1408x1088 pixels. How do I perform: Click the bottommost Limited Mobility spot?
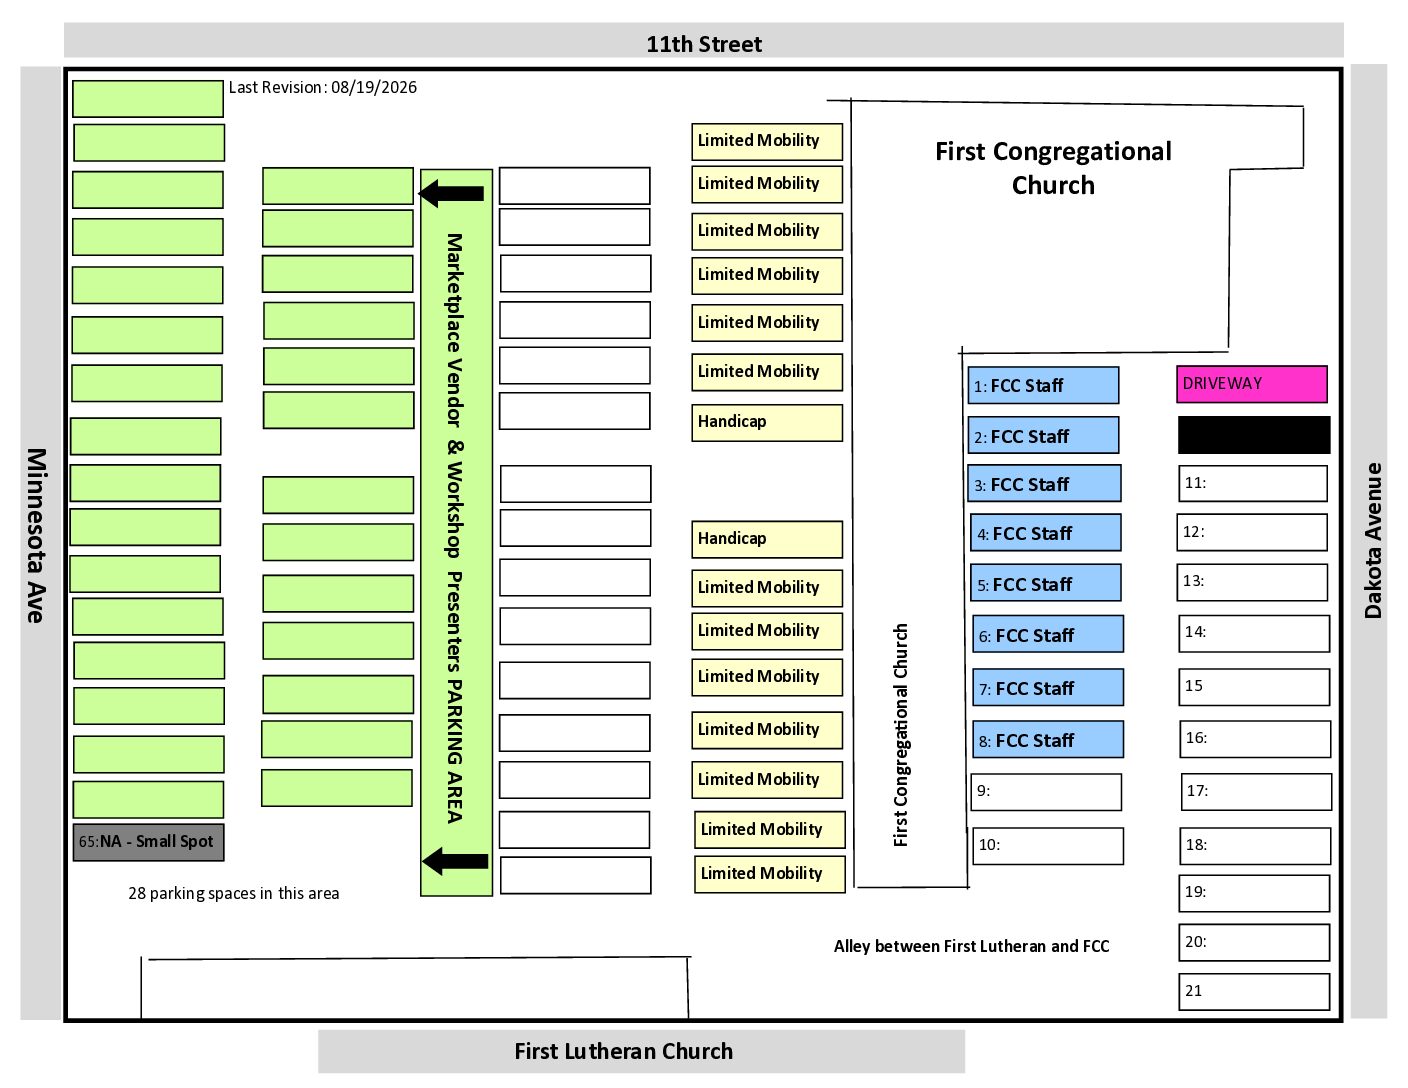click(770, 874)
